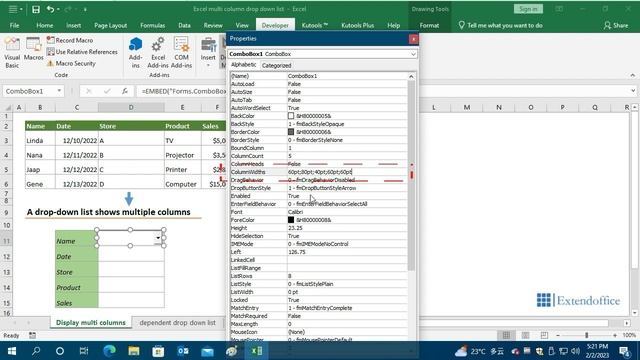640x360 pixels.
Task: Click the Excel taskbar icon
Action: click(257, 351)
